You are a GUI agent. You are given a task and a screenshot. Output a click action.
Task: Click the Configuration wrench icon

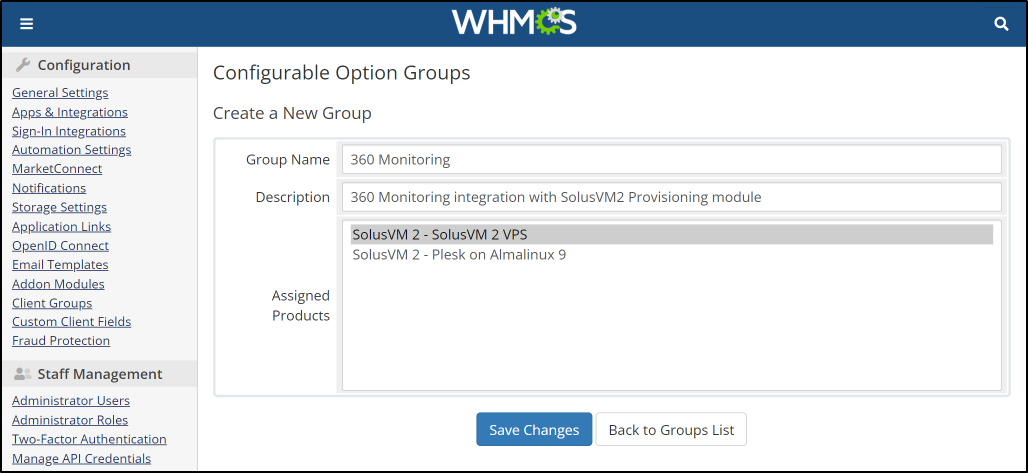(23, 65)
